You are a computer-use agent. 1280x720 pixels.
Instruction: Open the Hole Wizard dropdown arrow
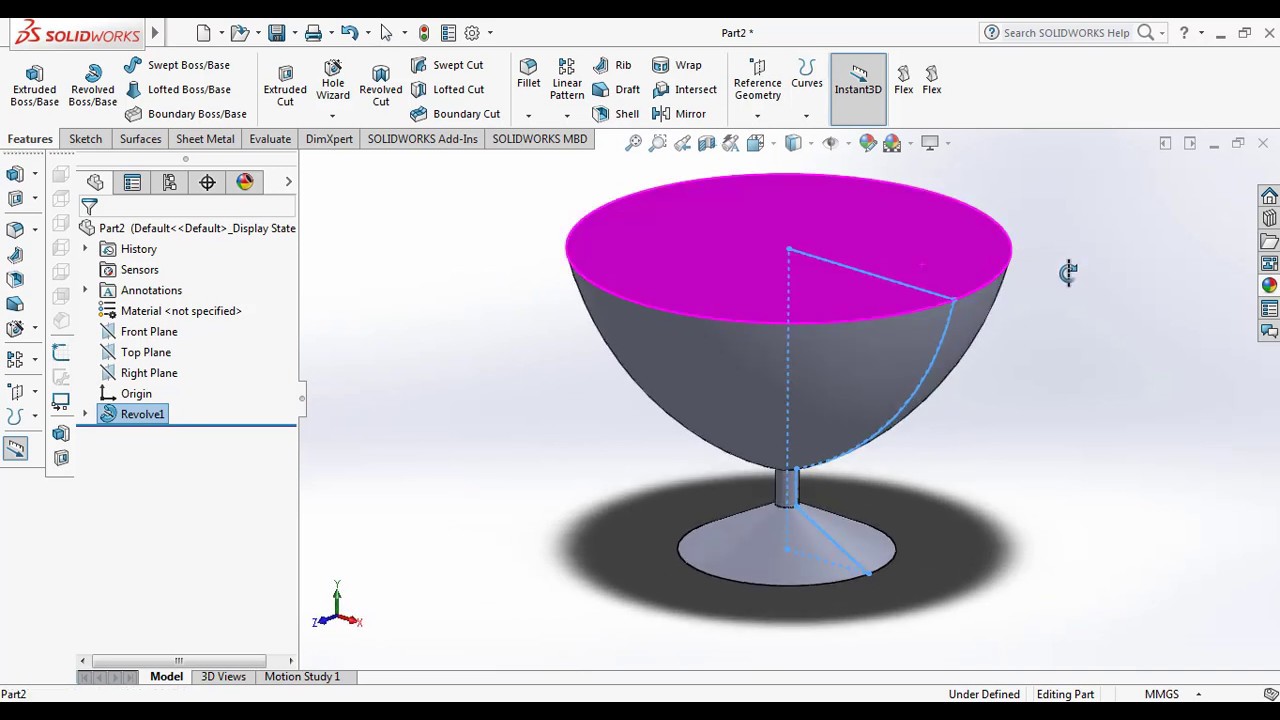pyautogui.click(x=332, y=116)
